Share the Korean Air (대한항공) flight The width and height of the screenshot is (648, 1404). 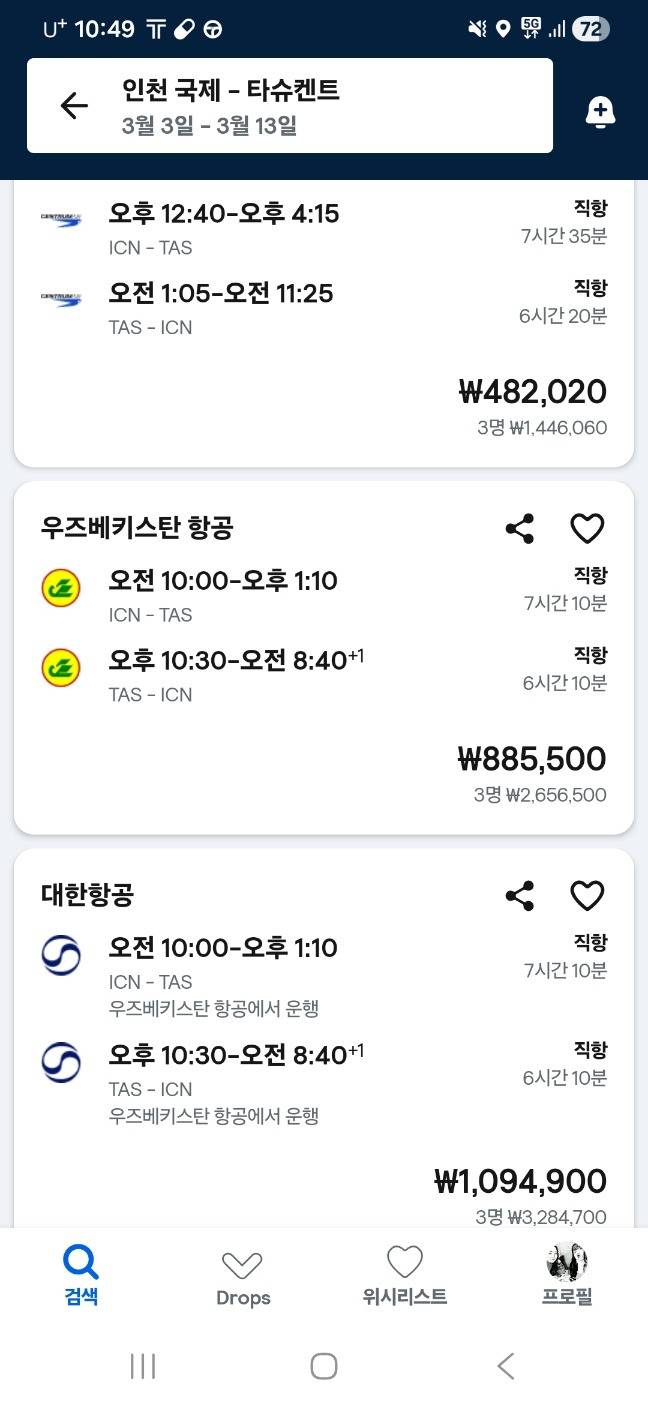click(x=519, y=896)
